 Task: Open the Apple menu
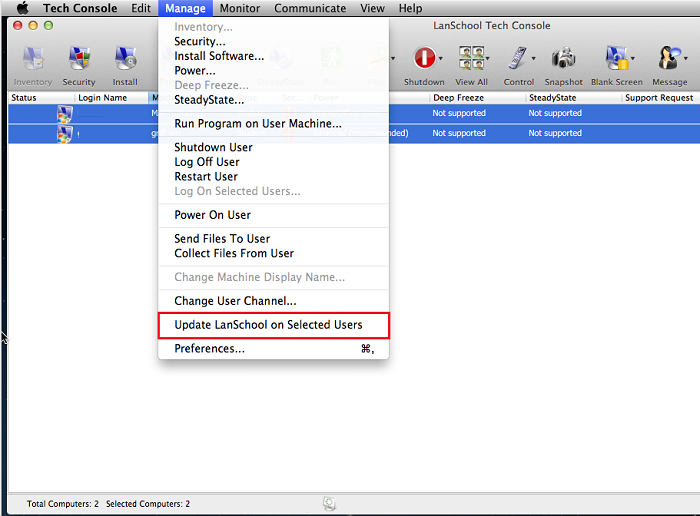pyautogui.click(x=22, y=8)
